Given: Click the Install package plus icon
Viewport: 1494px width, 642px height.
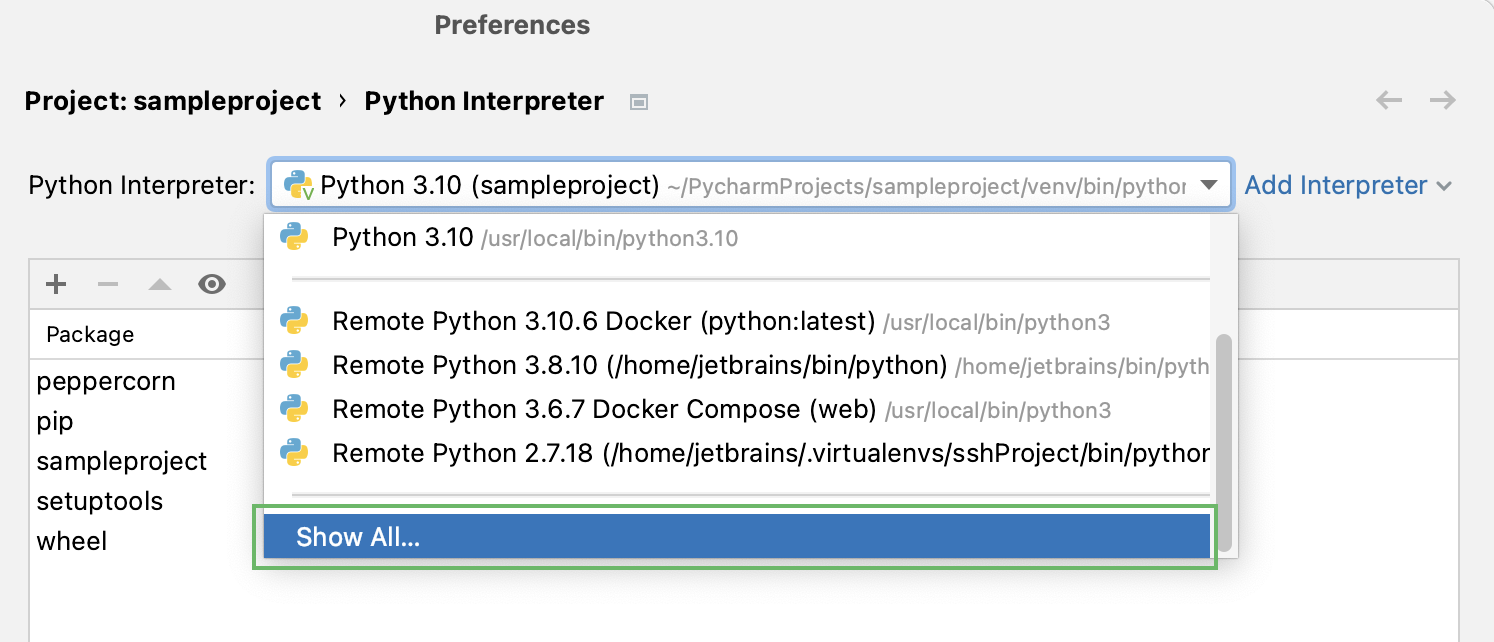Looking at the screenshot, I should click(x=56, y=284).
